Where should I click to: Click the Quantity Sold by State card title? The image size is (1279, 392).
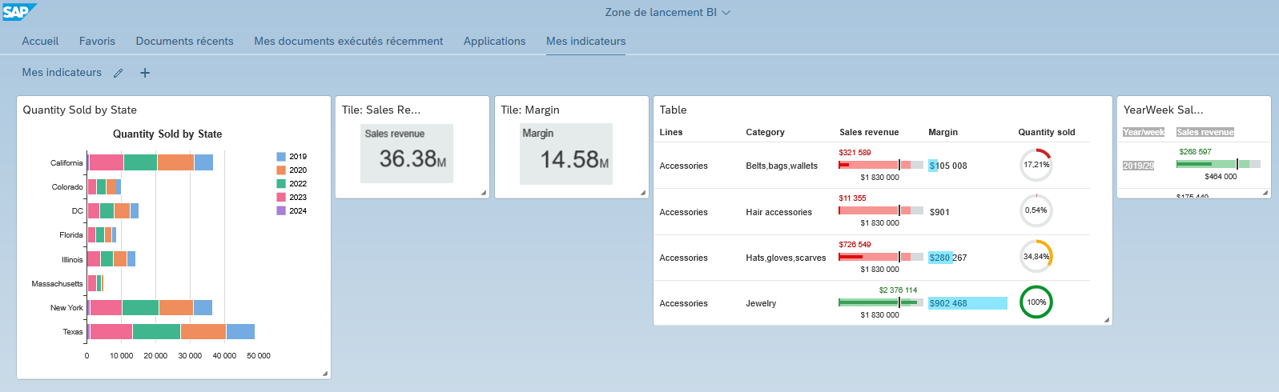(80, 110)
